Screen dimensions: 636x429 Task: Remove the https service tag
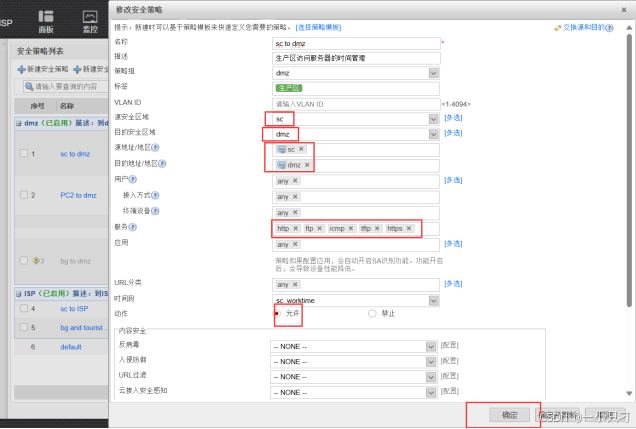[x=409, y=228]
